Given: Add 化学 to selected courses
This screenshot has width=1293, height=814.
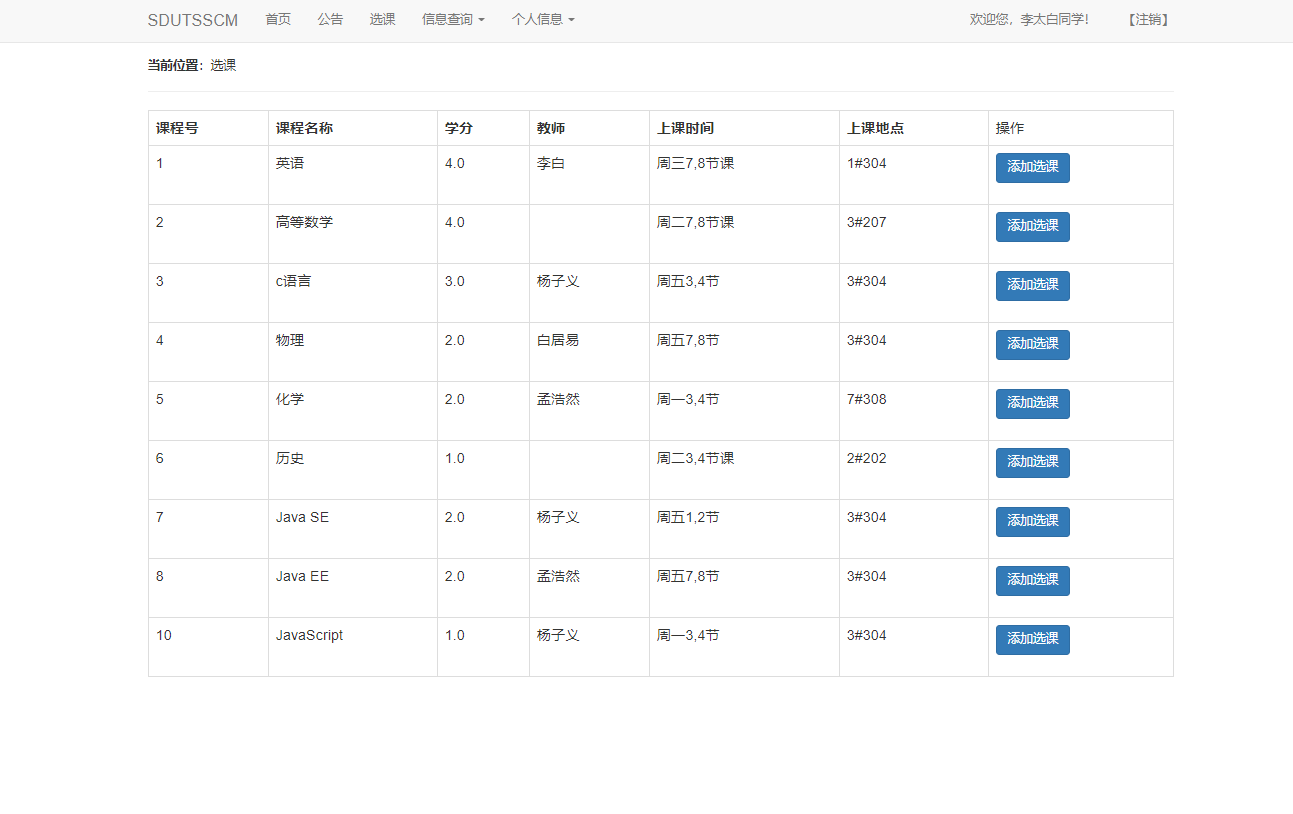Looking at the screenshot, I should [1032, 403].
